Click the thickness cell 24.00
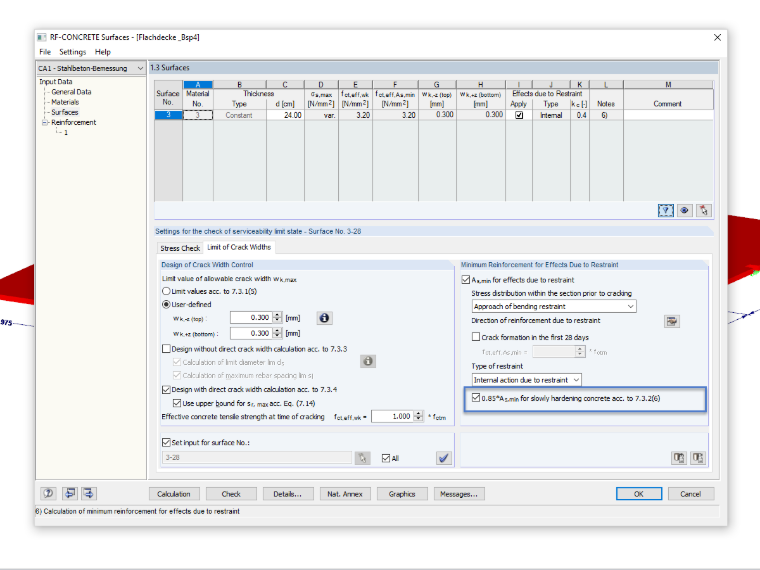This screenshot has height=570, width=760. (285, 115)
